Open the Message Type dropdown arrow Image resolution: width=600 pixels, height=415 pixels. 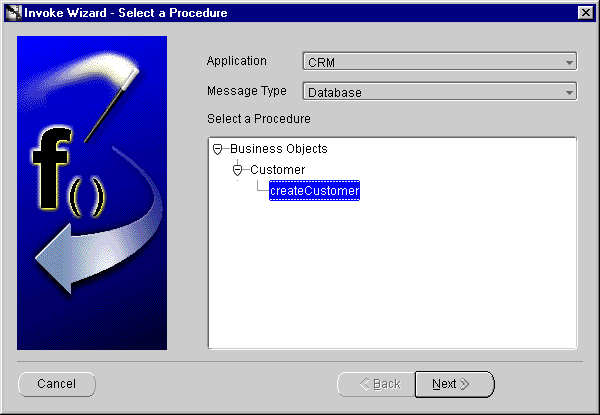pyautogui.click(x=569, y=92)
